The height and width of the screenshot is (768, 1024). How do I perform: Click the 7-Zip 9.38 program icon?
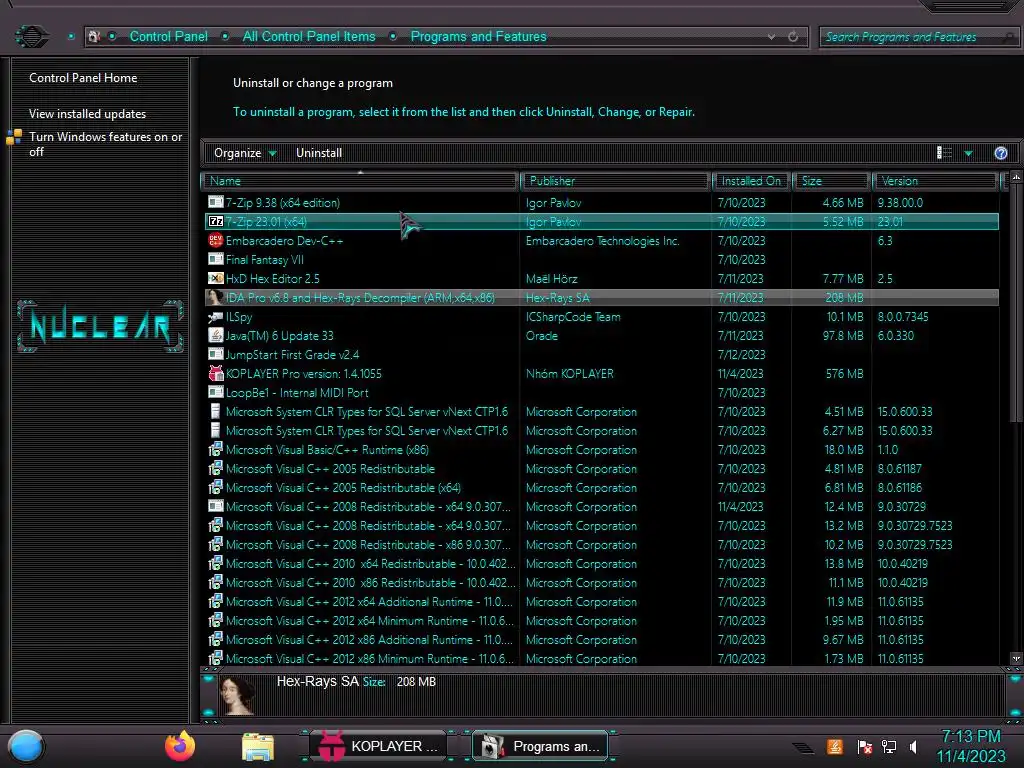(x=216, y=202)
